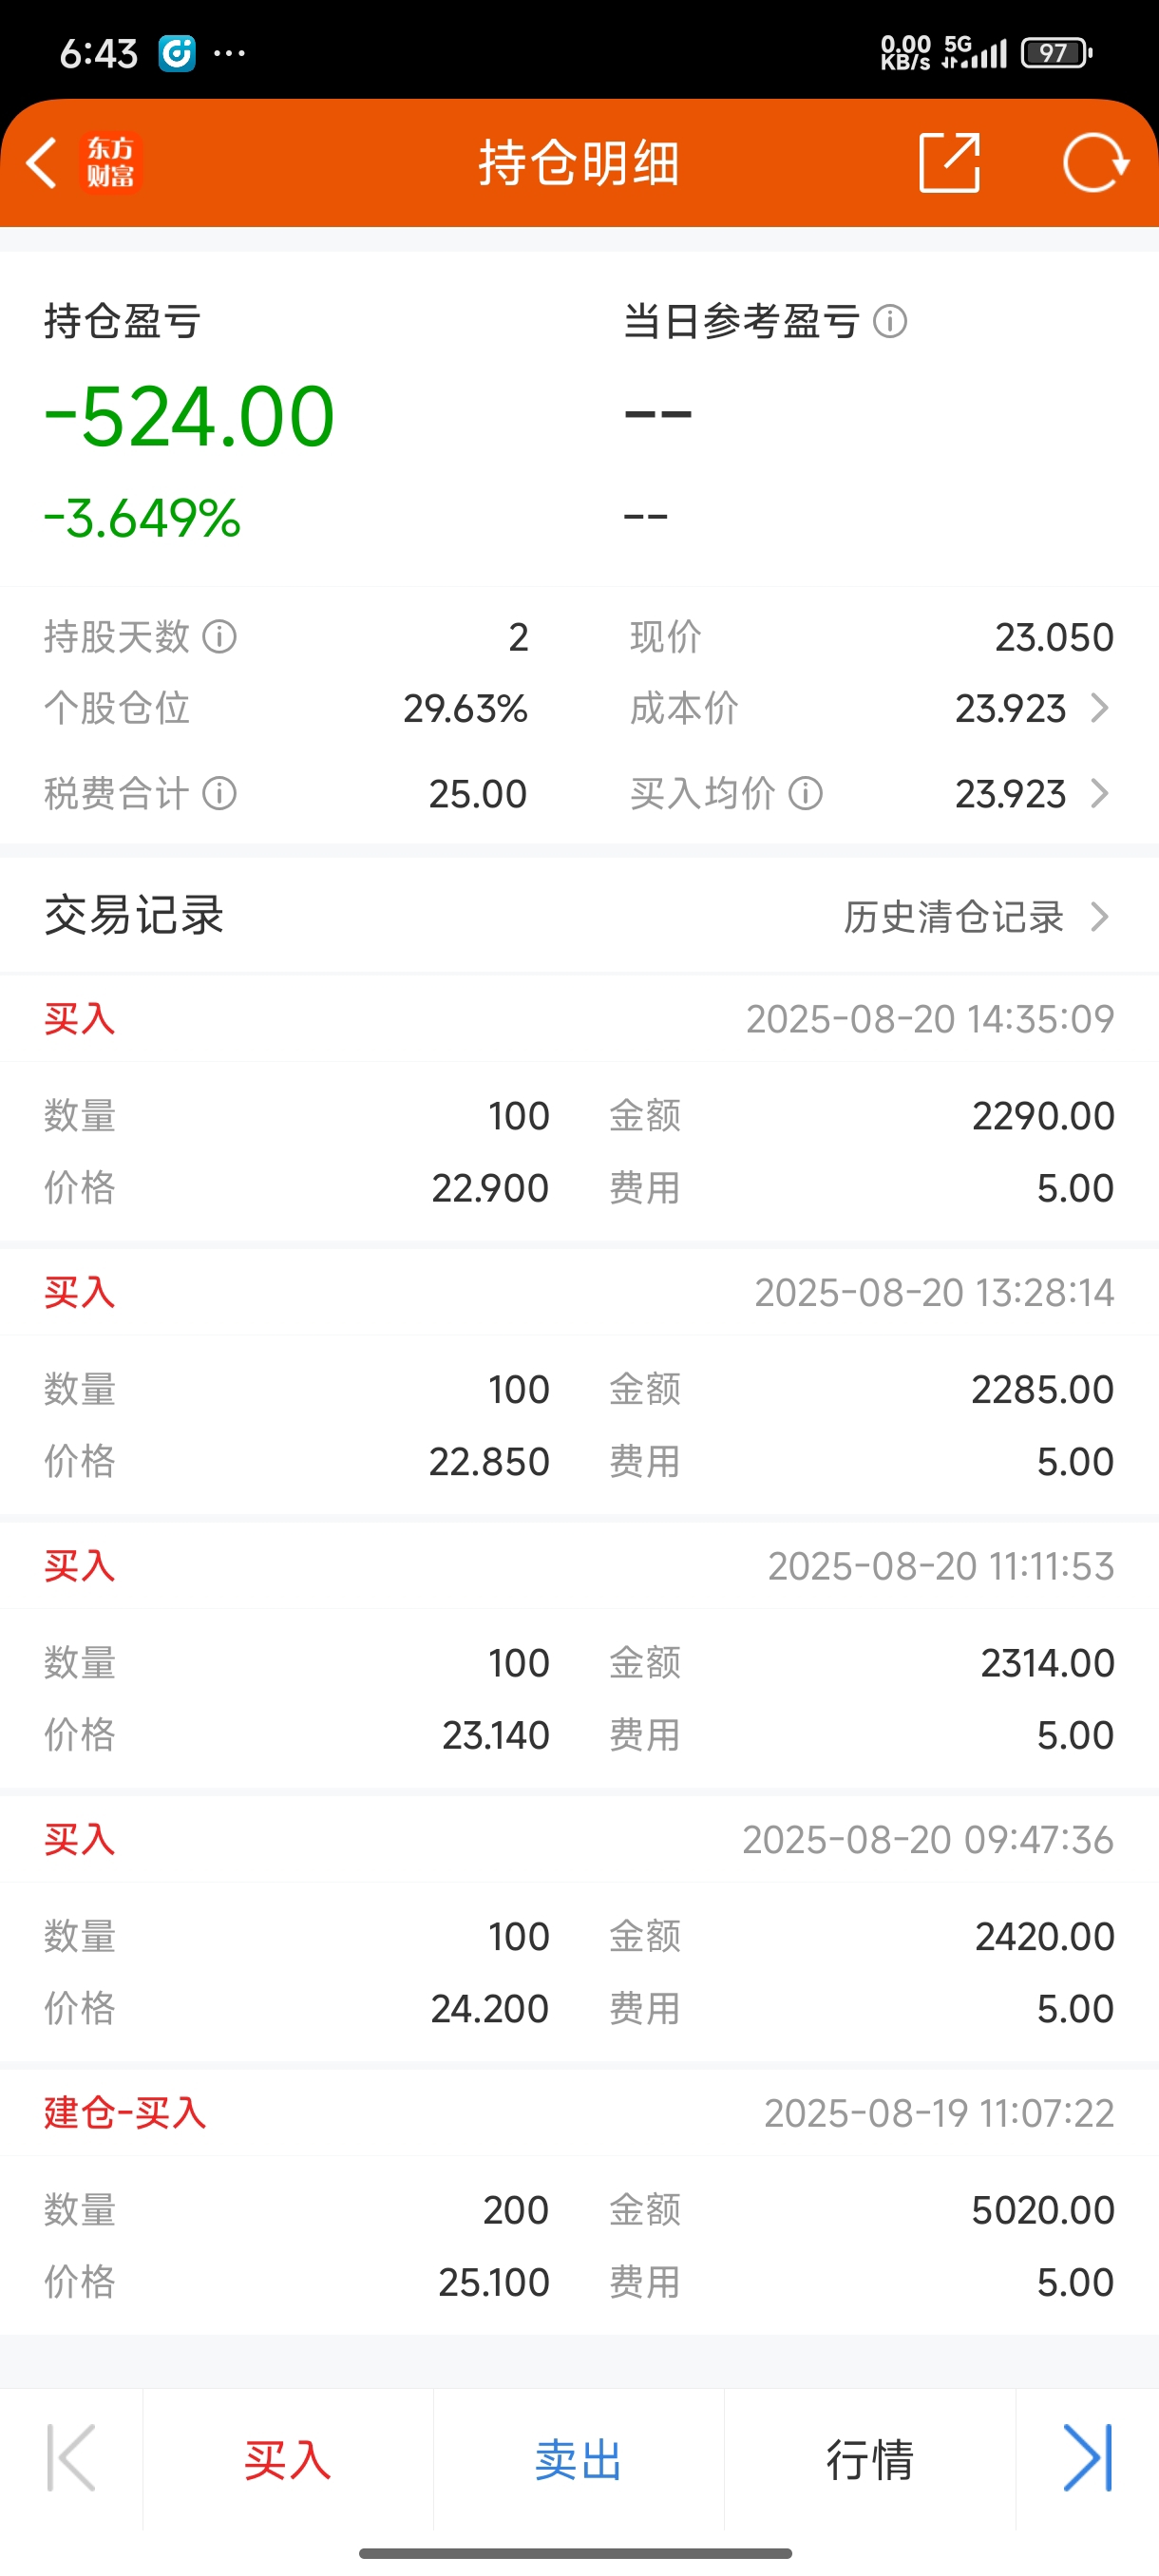Expand 成本价 details chevron
The image size is (1159, 2576).
coord(1100,708)
